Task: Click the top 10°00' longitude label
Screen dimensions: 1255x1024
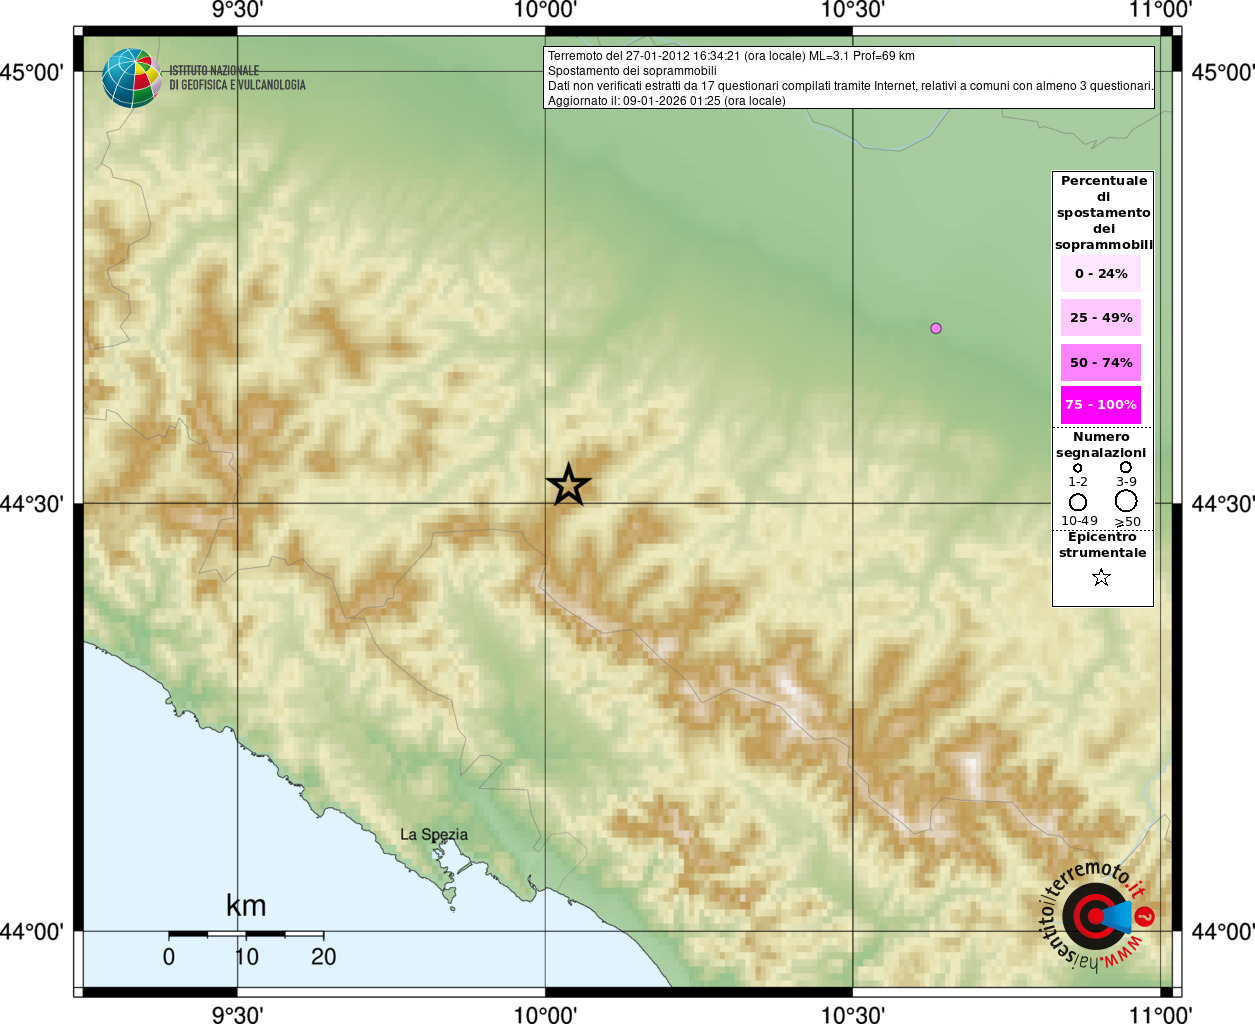Action: [545, 10]
